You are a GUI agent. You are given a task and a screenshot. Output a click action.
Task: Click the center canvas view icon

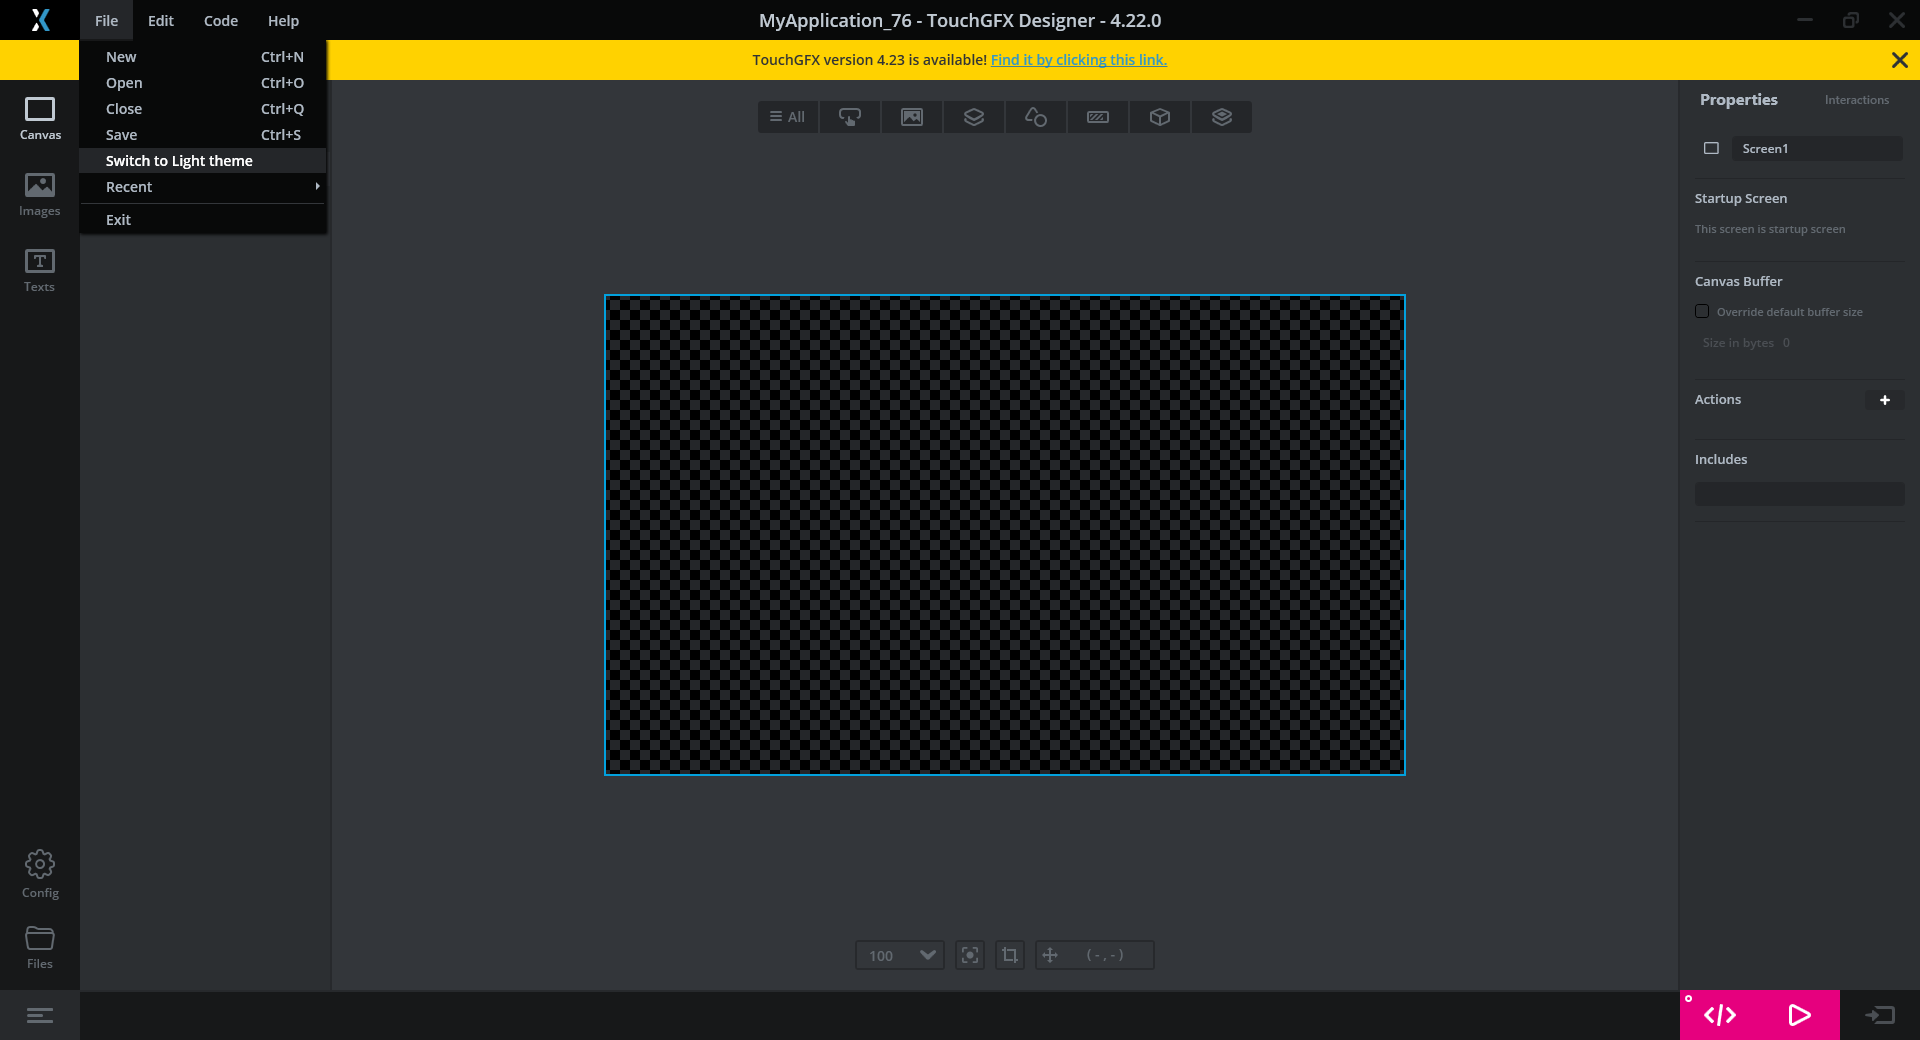(969, 955)
